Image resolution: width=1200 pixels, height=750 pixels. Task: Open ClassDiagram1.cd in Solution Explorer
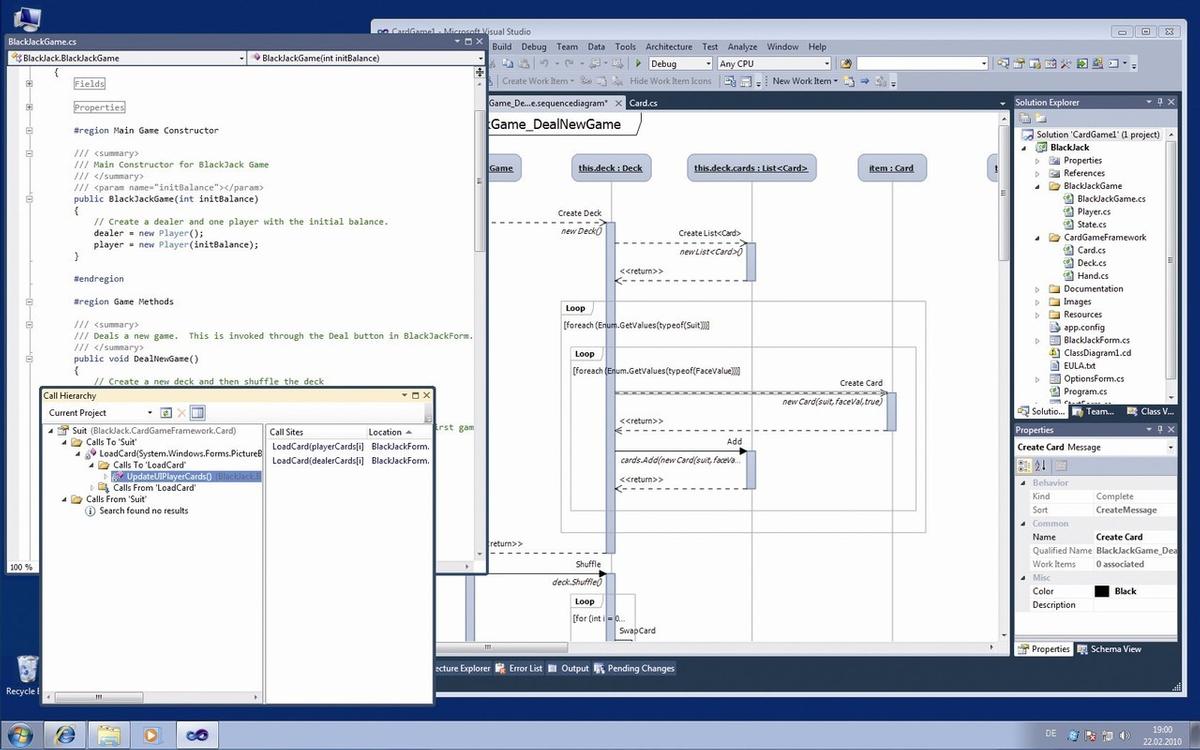(x=1090, y=353)
